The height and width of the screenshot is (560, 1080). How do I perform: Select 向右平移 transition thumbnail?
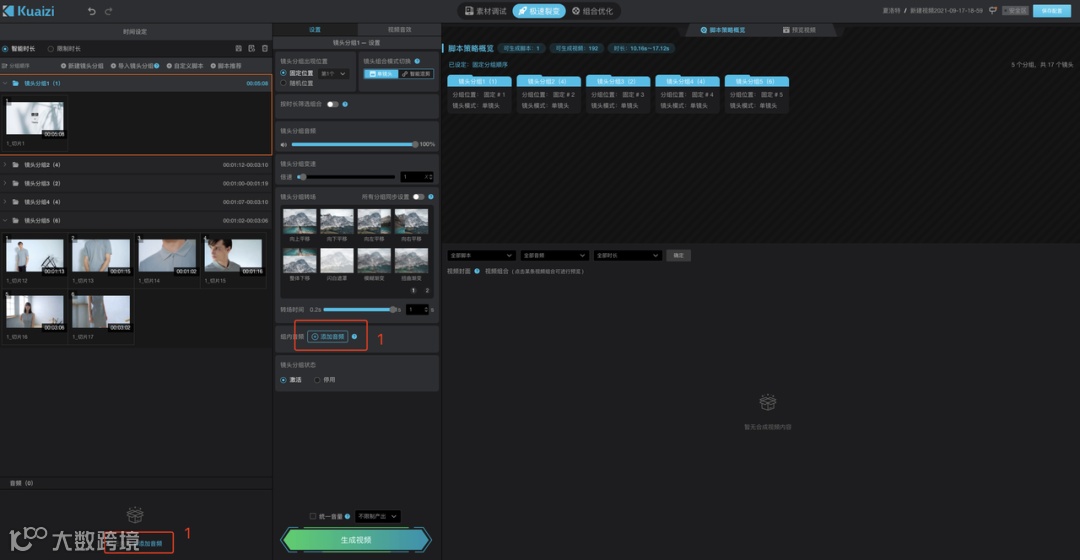(411, 222)
